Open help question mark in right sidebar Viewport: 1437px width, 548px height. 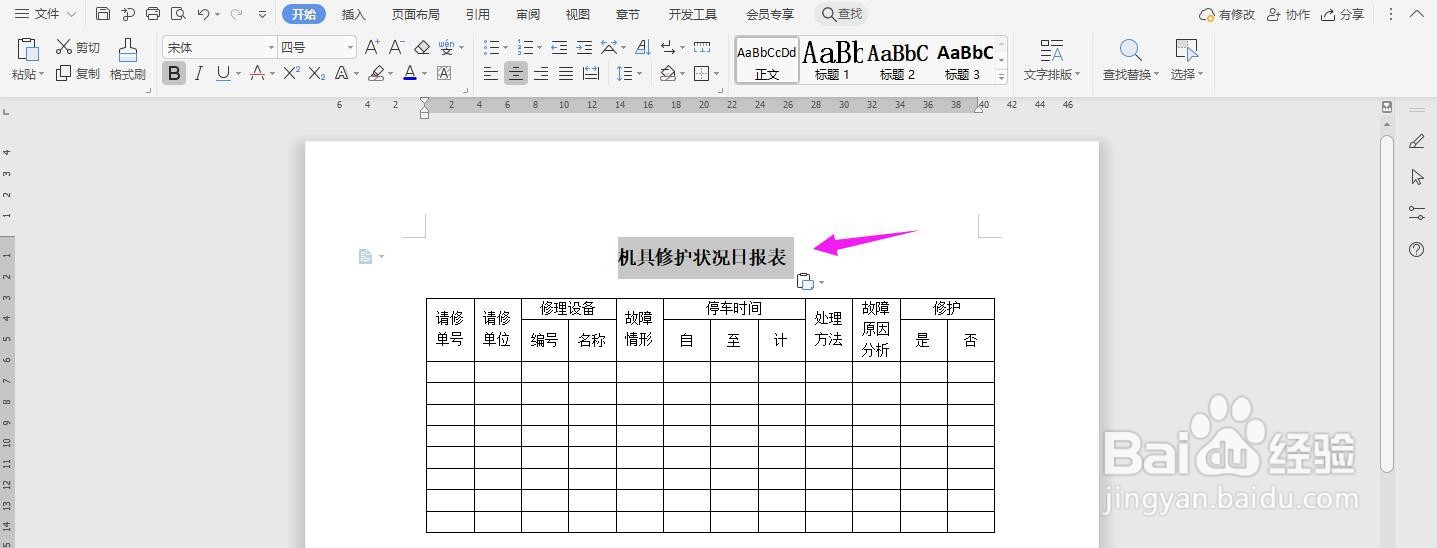[1416, 250]
